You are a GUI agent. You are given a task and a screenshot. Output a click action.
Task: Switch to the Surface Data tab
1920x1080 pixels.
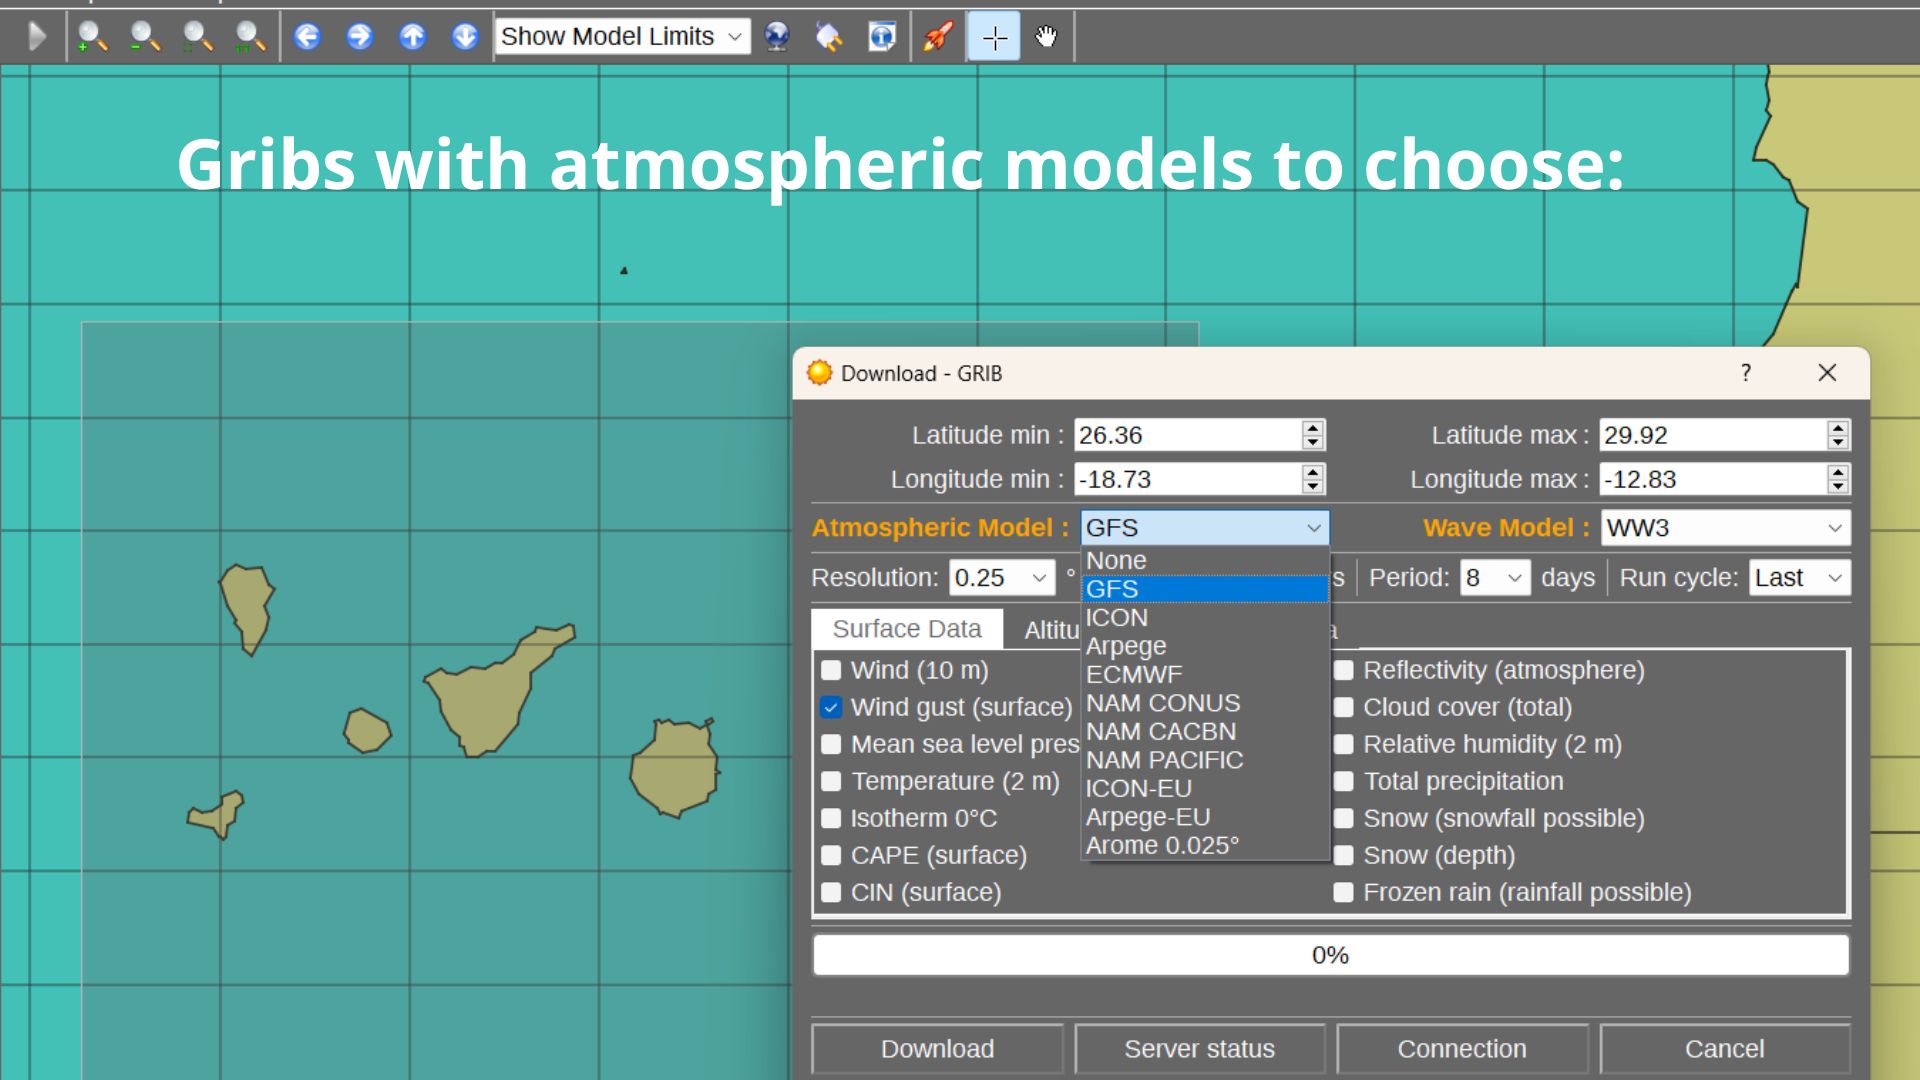tap(906, 629)
